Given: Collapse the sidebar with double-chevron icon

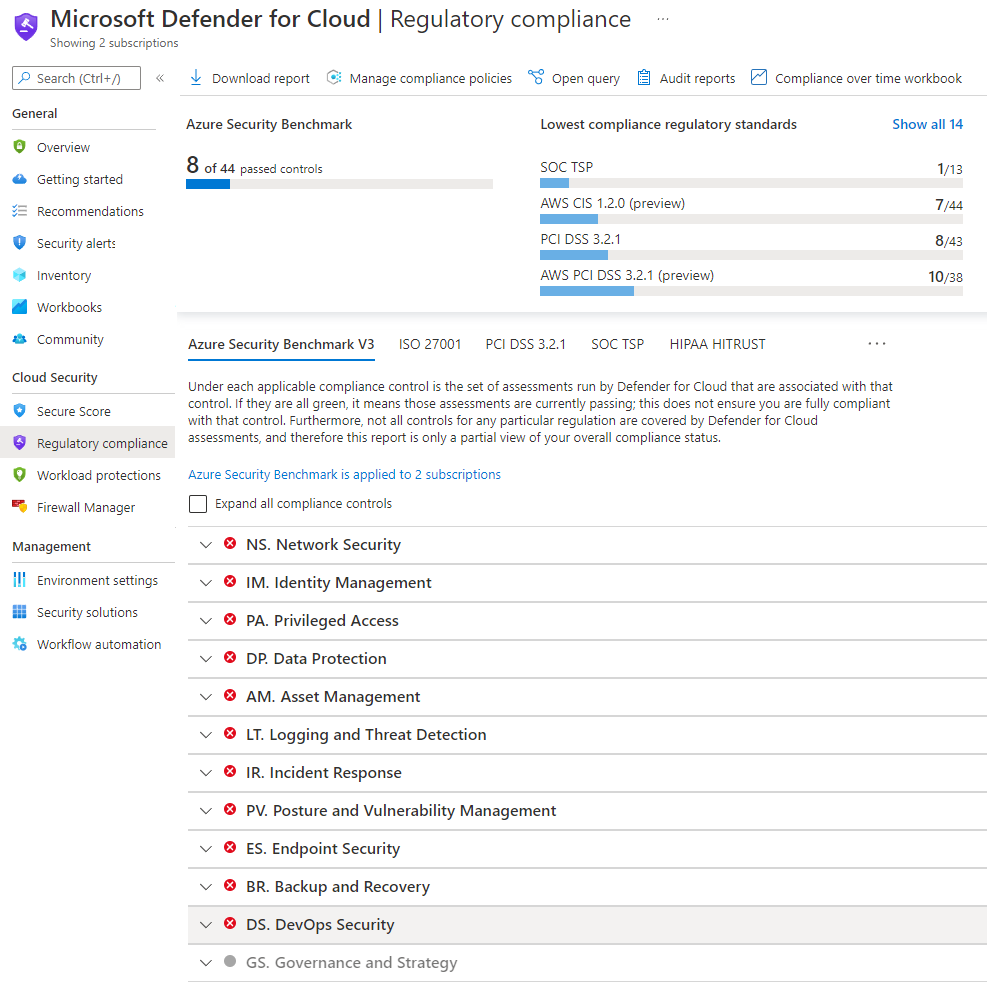Looking at the screenshot, I should (160, 78).
